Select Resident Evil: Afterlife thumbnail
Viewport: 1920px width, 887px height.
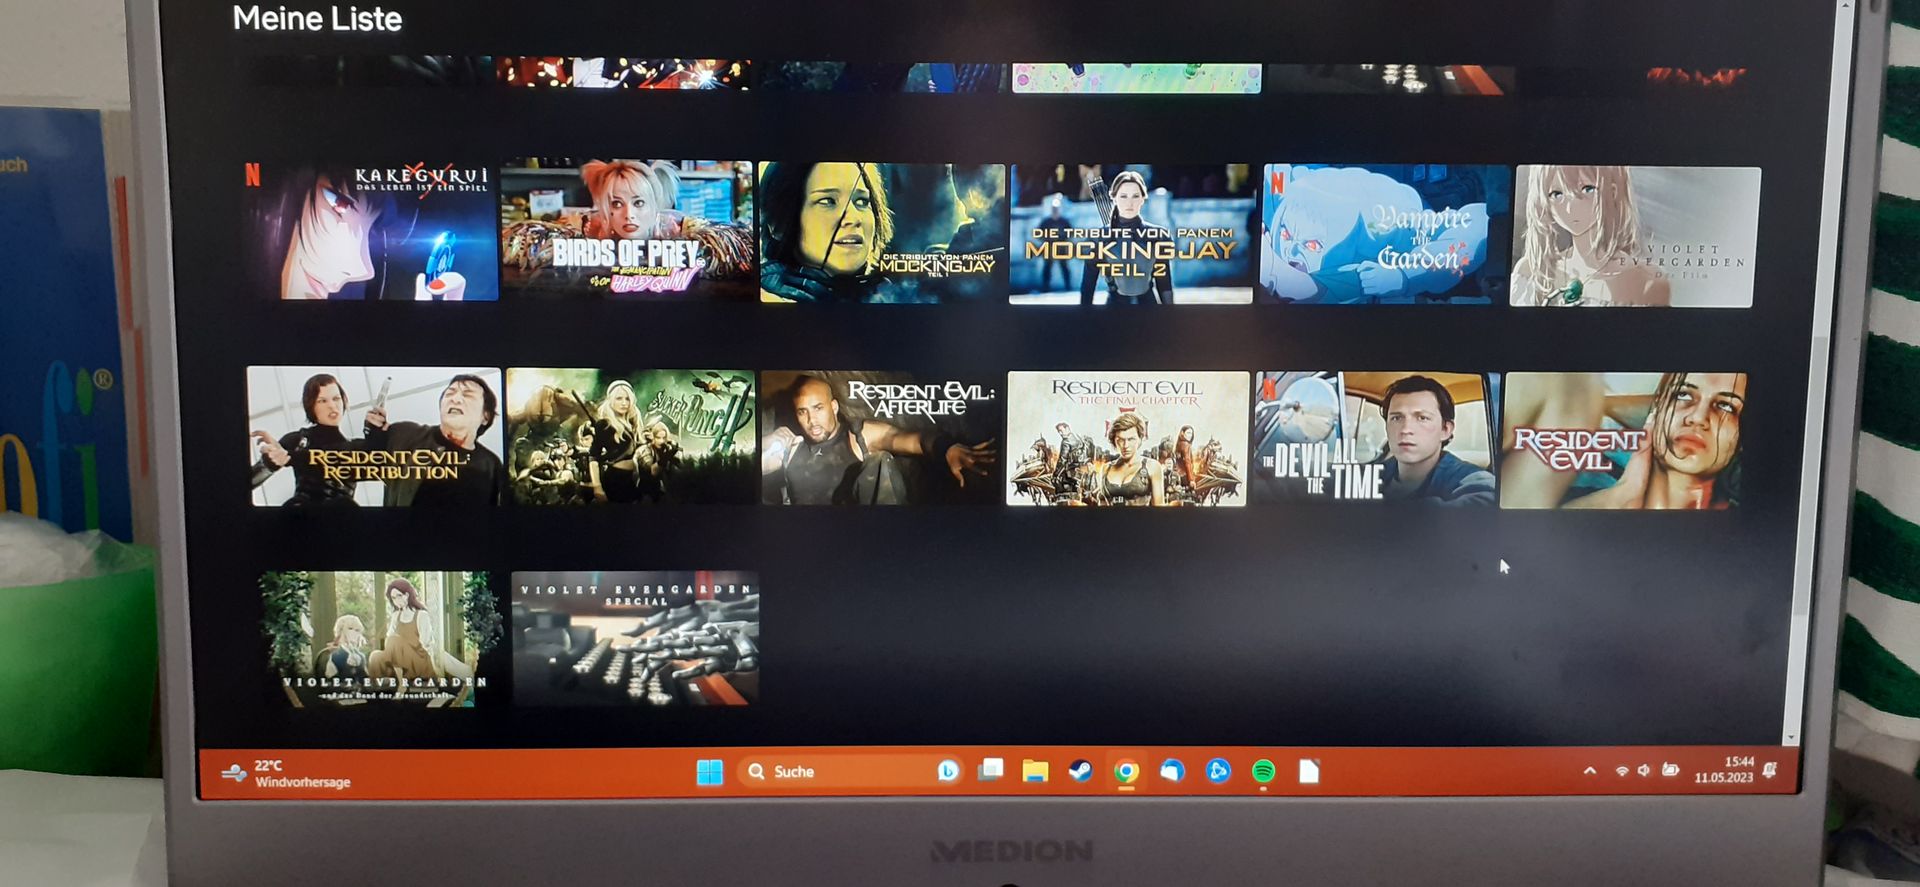pos(880,438)
